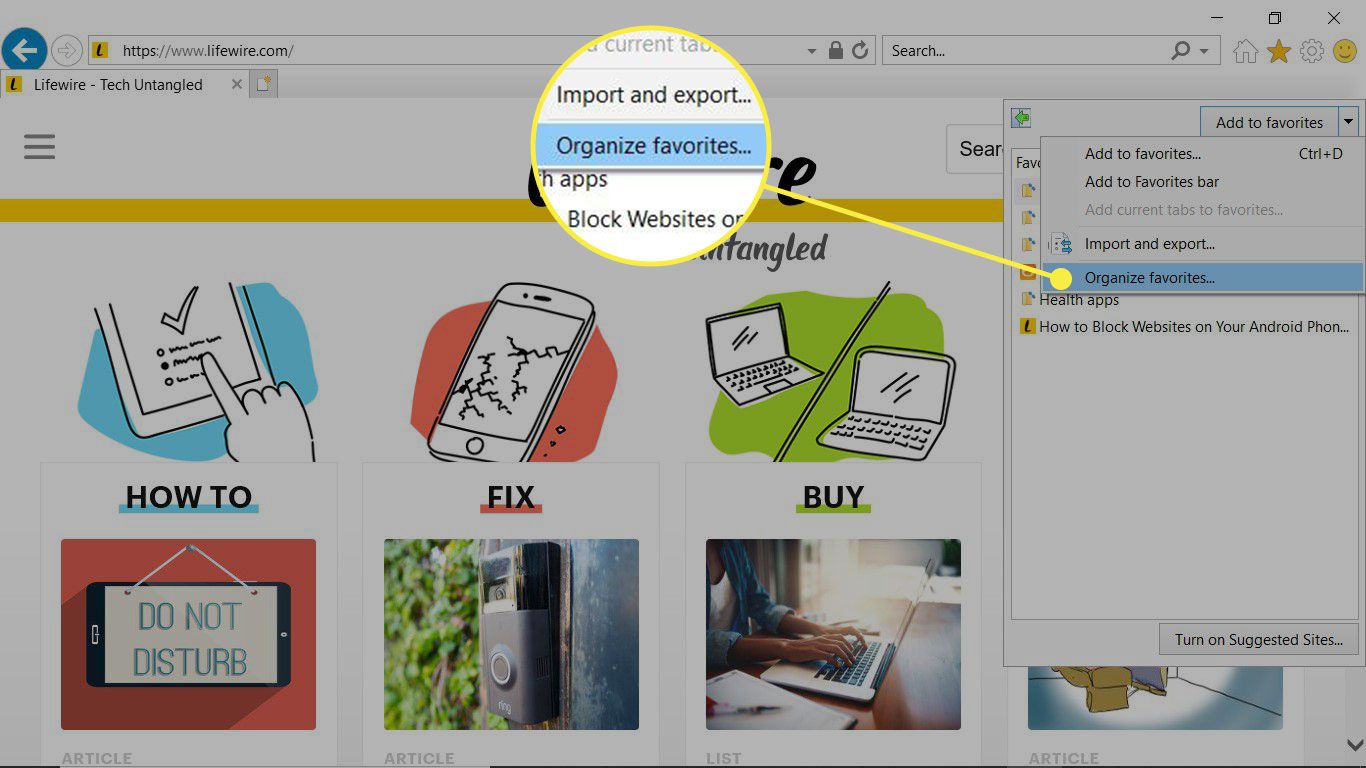The image size is (1366, 768).
Task: Click the Import and export icon
Action: click(1061, 244)
